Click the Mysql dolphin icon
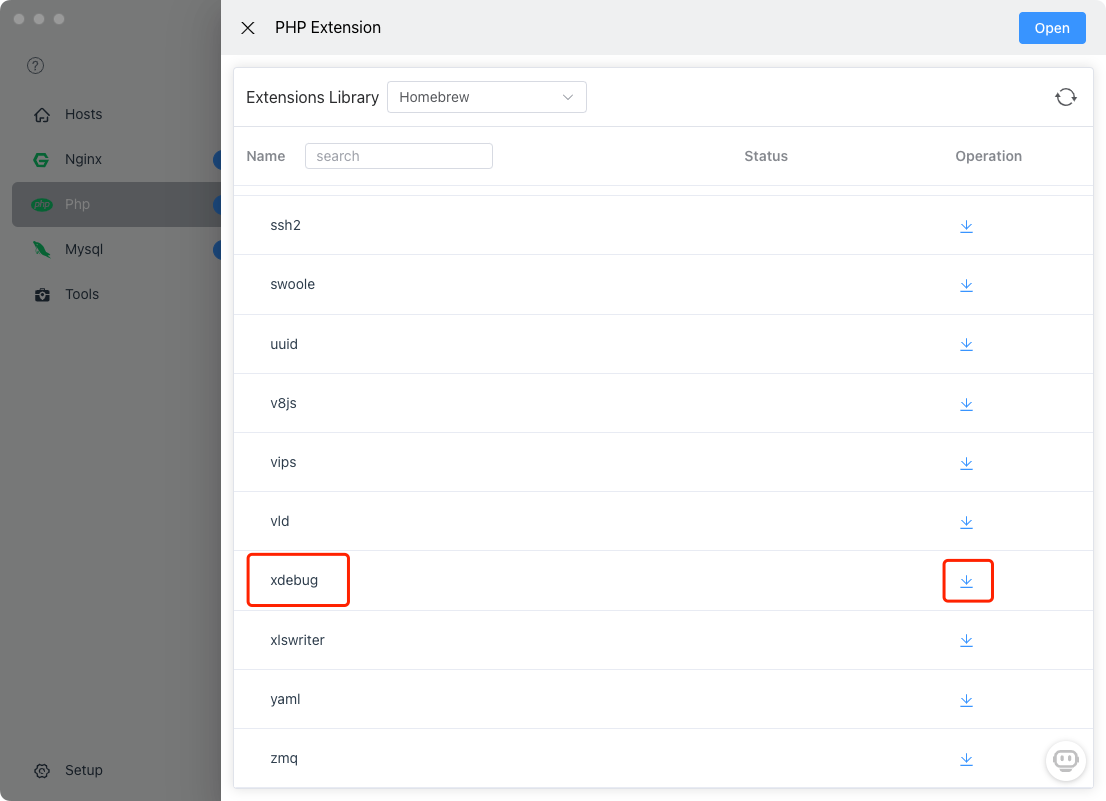The image size is (1106, 801). coord(42,250)
